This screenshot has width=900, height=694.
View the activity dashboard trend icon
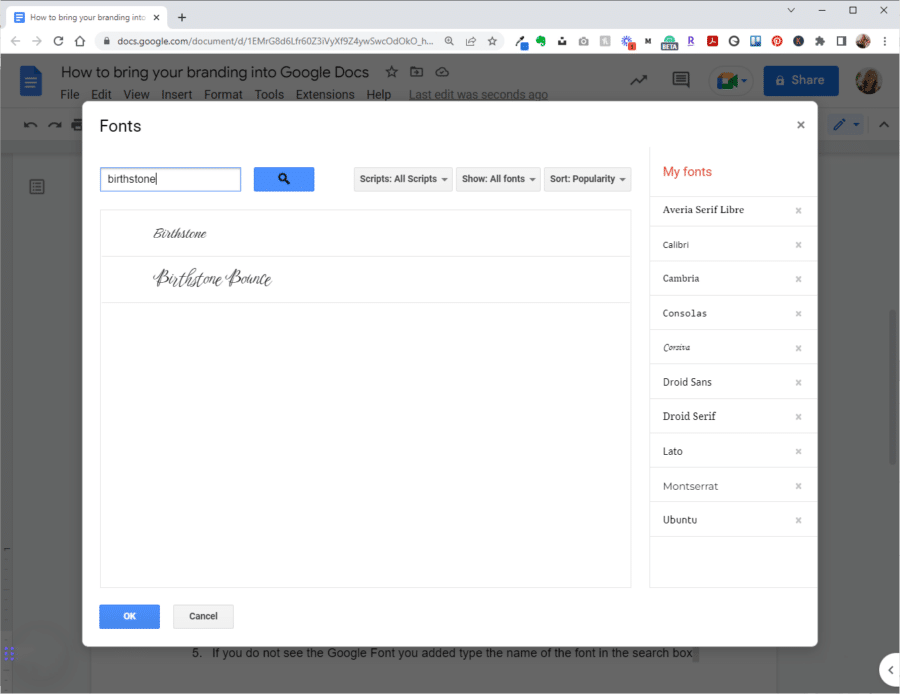coord(638,79)
